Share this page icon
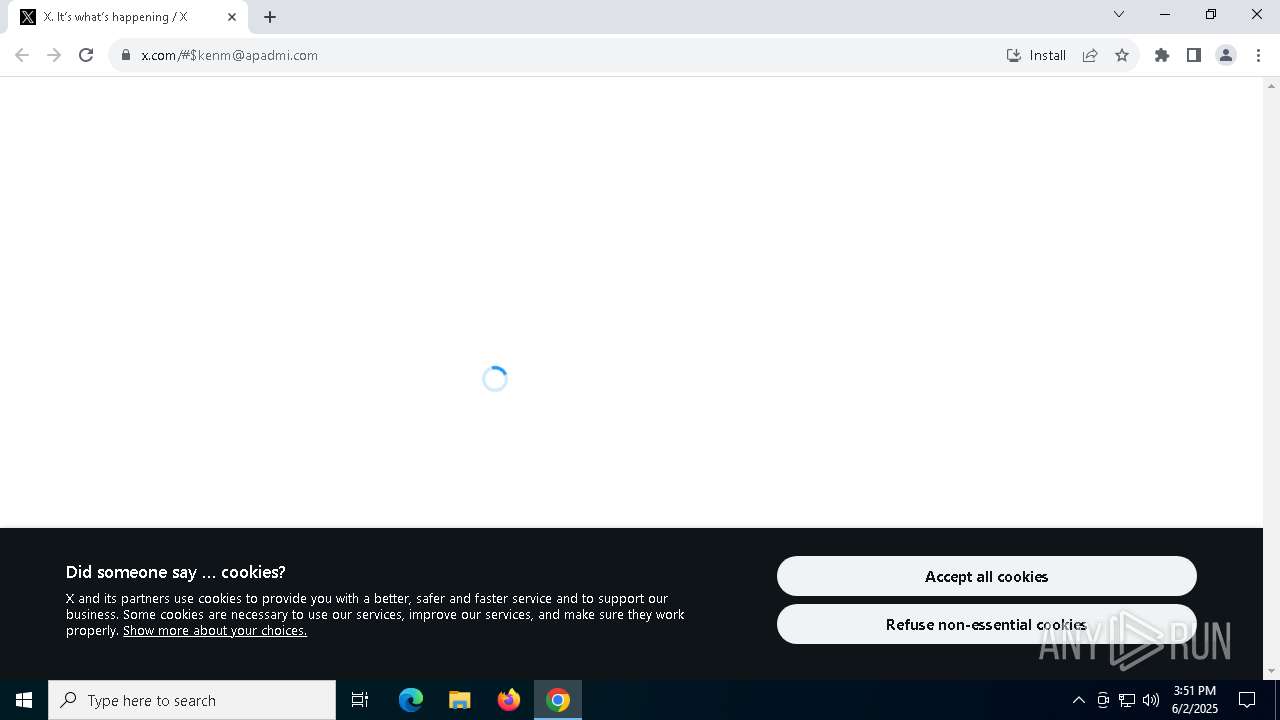Viewport: 1280px width, 720px height. coord(1090,55)
